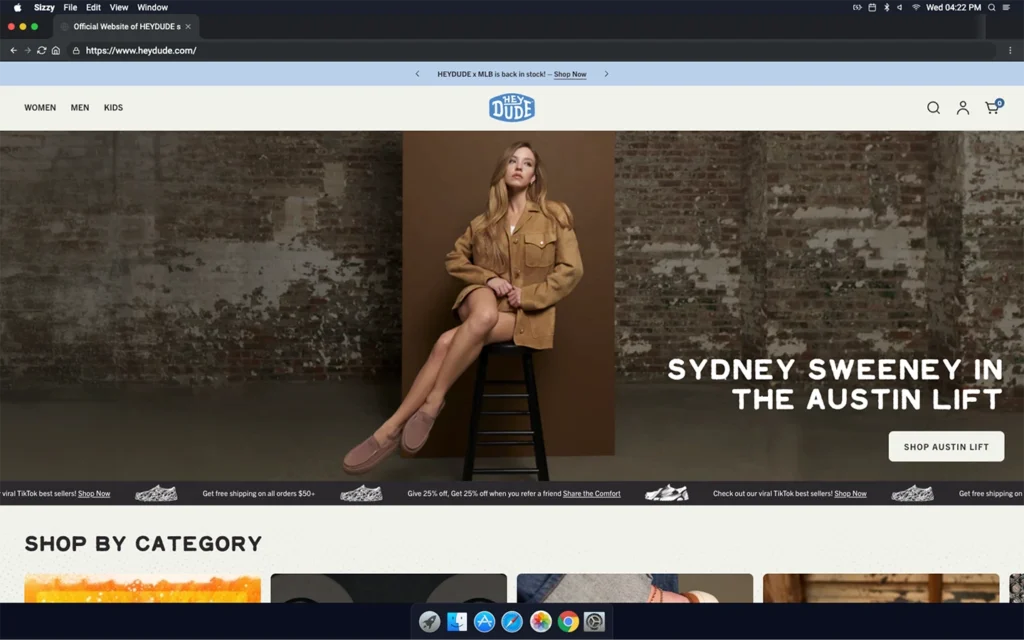Expand the KIDS navigation menu
1024x640 pixels.
pos(114,108)
